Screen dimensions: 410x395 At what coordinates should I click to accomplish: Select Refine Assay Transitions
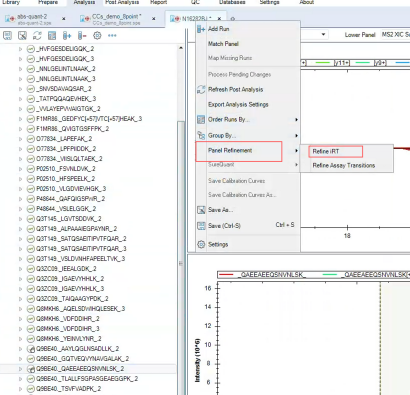tap(344, 165)
